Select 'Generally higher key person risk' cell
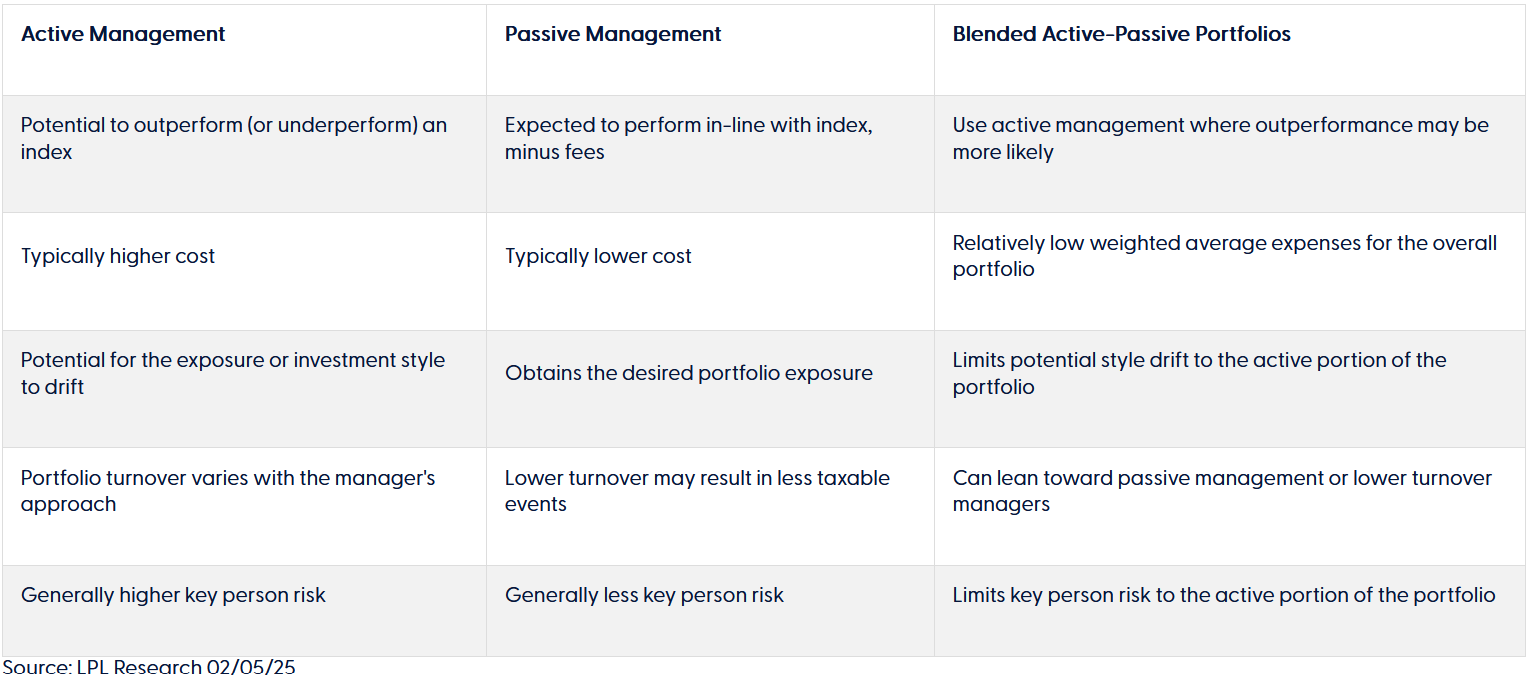1531x675 pixels. coord(244,611)
